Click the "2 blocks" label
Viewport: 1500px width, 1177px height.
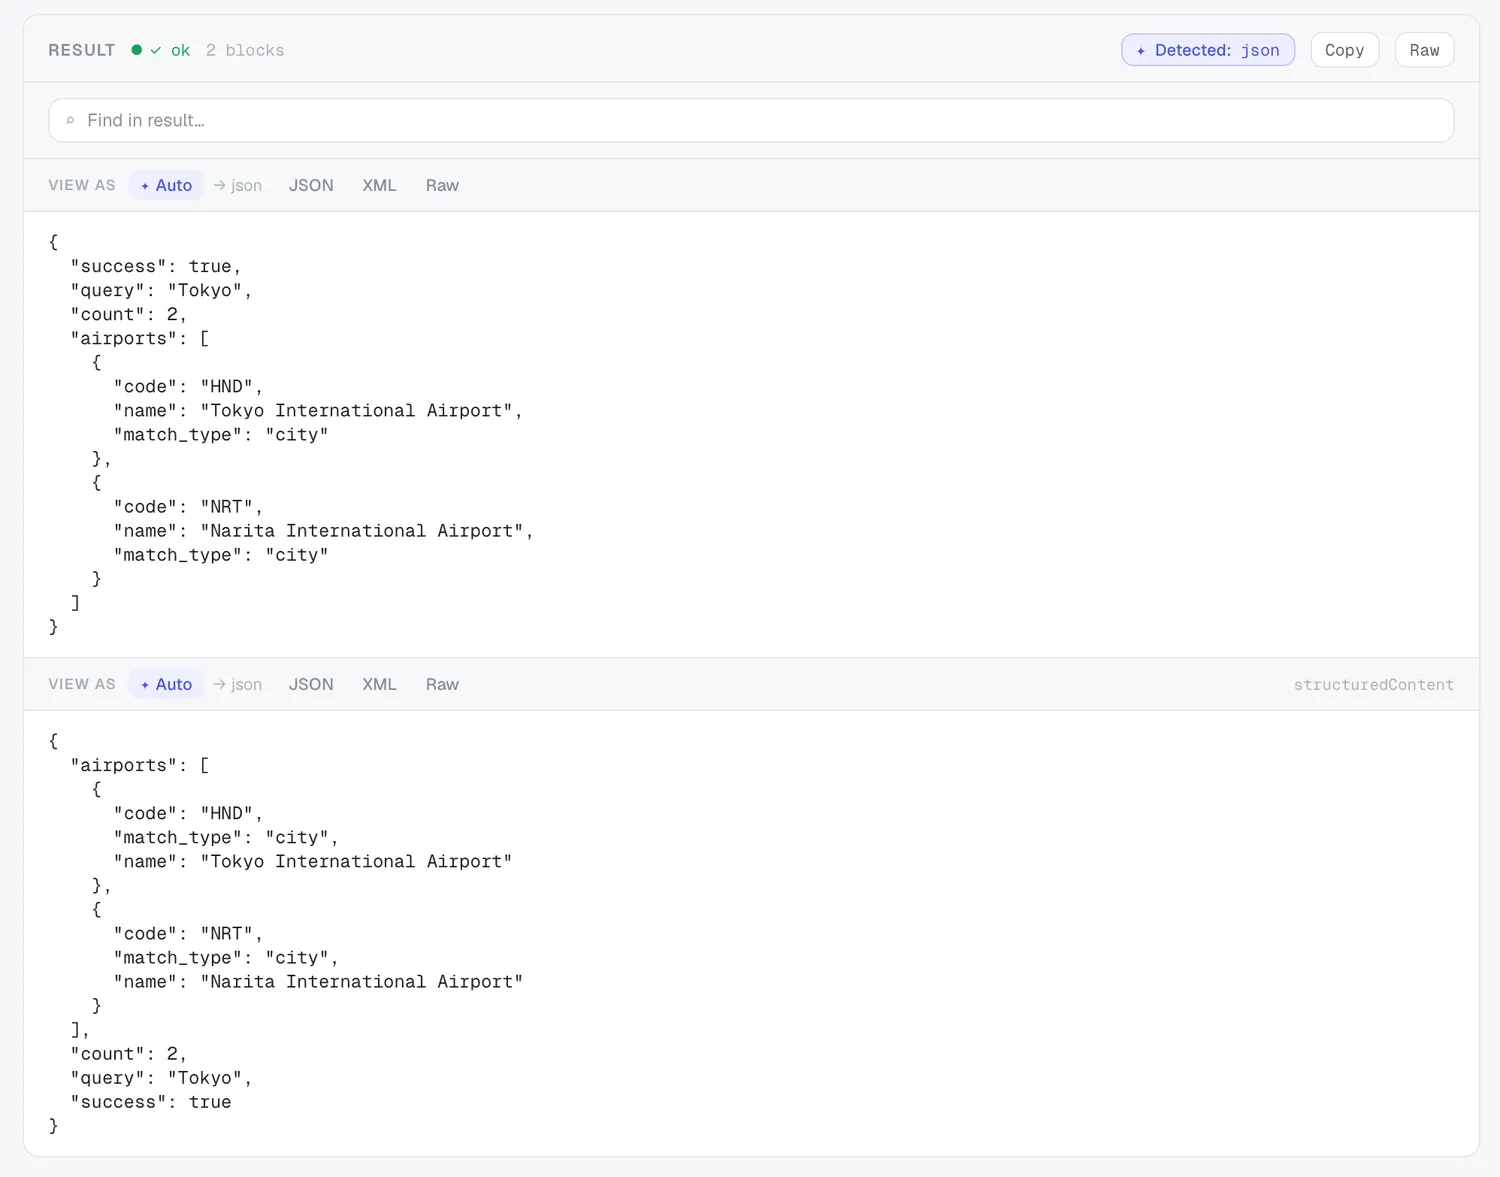245,50
